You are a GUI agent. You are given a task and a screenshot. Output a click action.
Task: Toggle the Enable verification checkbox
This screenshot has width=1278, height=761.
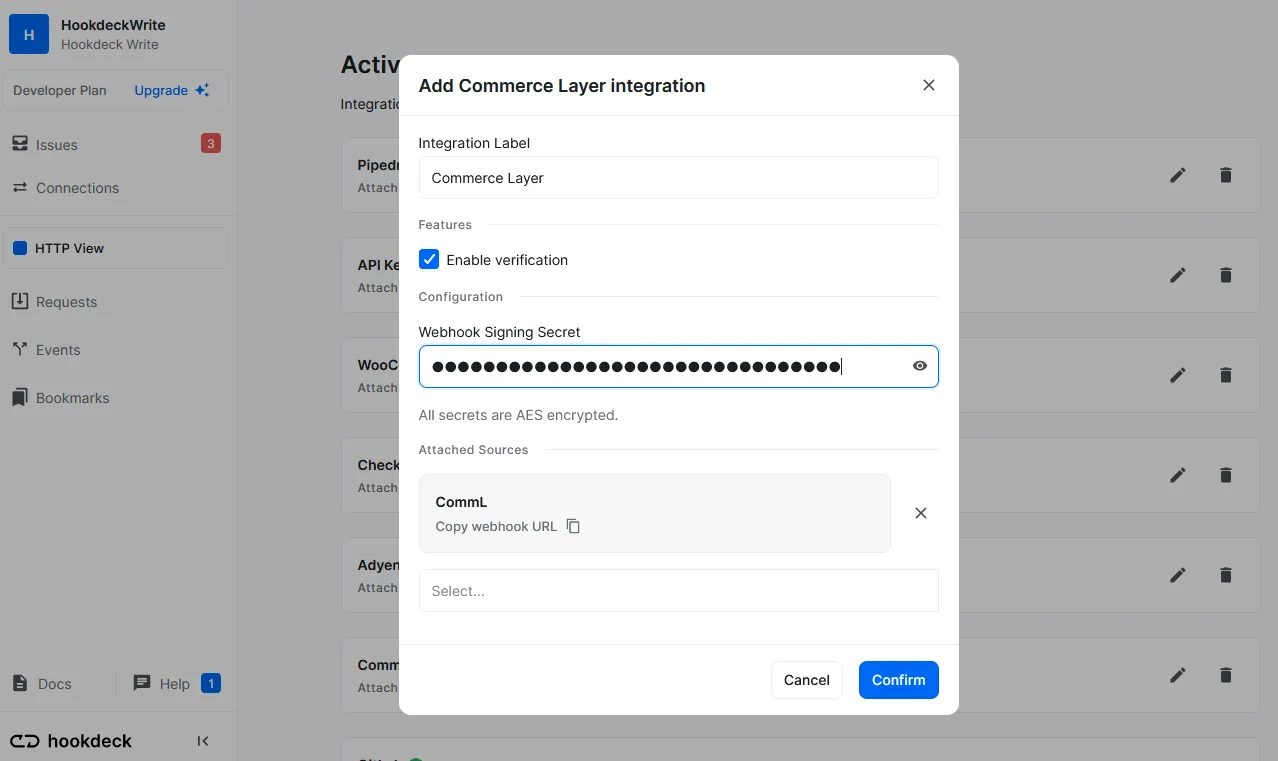click(429, 260)
